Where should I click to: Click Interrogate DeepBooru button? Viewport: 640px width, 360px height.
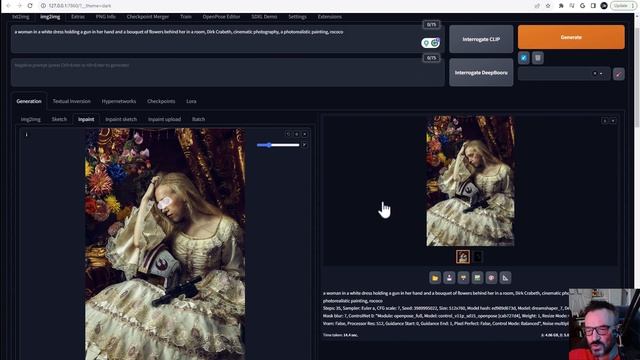[x=481, y=72]
